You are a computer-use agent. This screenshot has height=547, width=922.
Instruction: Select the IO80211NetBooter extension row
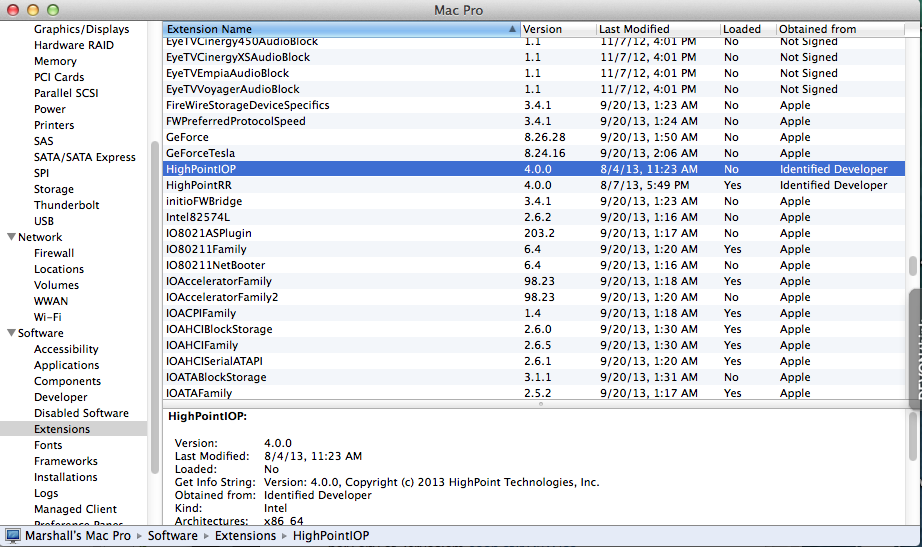click(534, 265)
